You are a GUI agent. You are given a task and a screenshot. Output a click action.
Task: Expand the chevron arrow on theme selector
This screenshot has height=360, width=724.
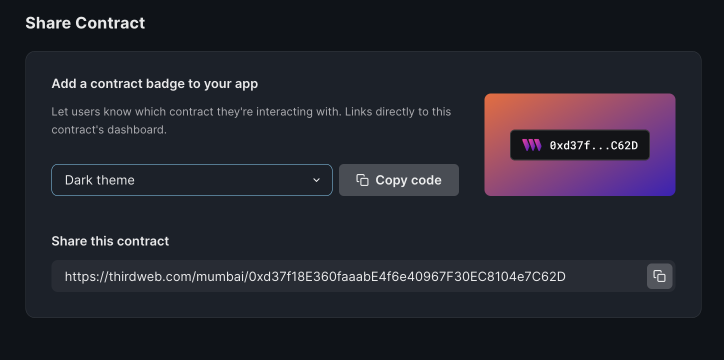click(x=316, y=180)
